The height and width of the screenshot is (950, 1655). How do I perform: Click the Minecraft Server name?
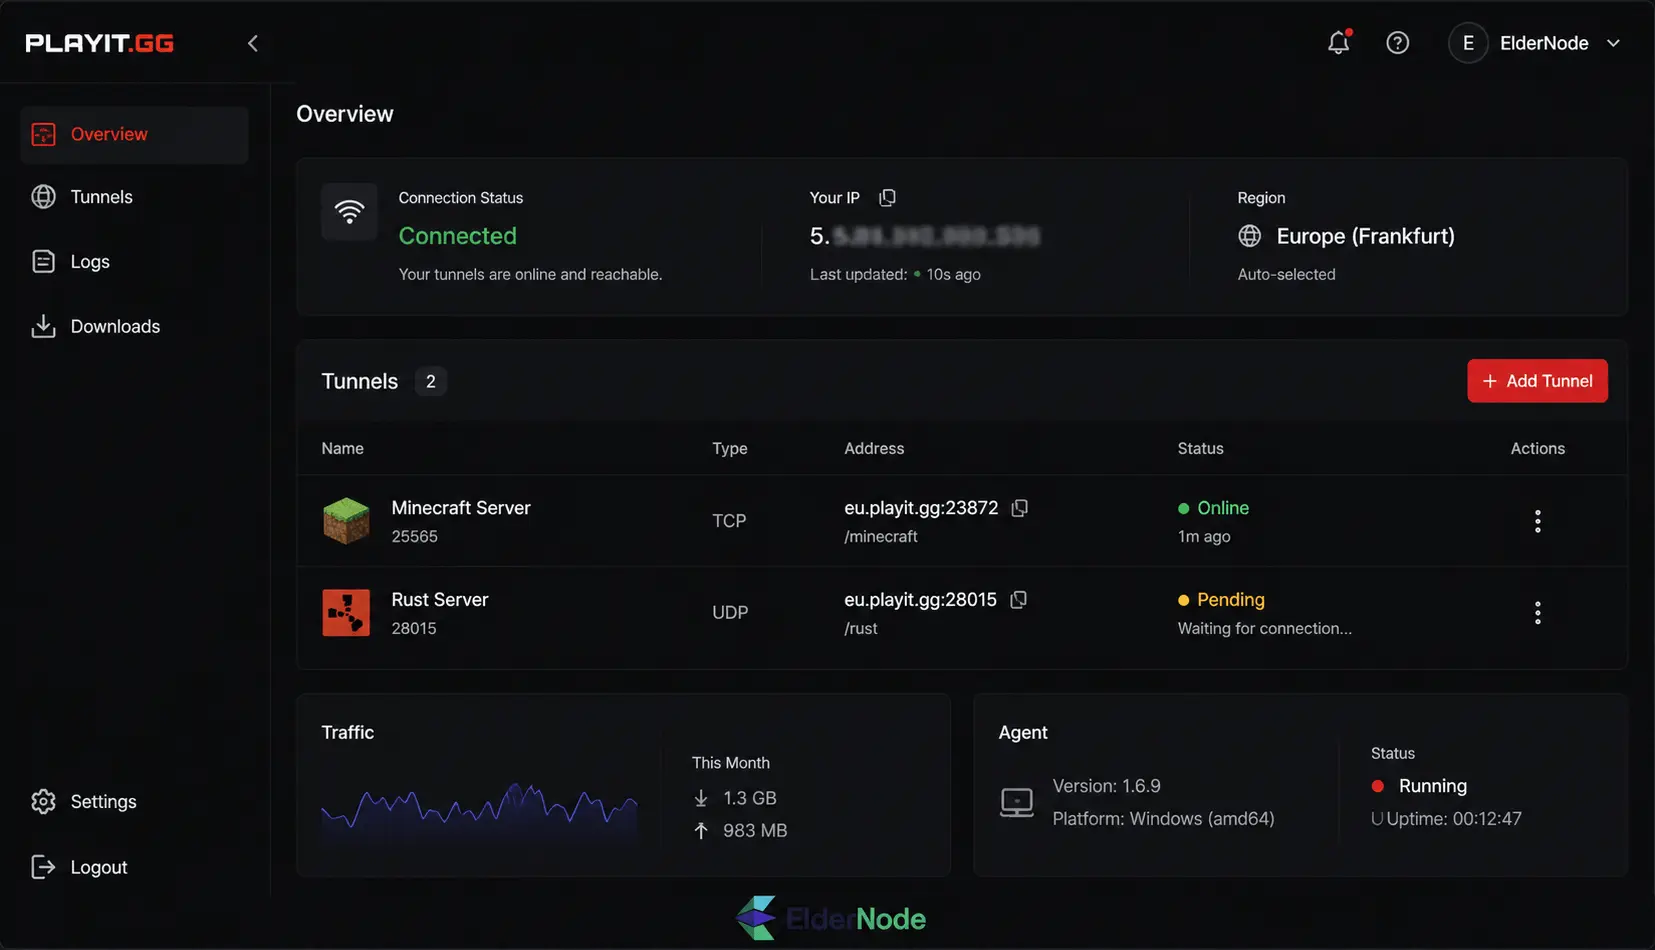pyautogui.click(x=461, y=508)
